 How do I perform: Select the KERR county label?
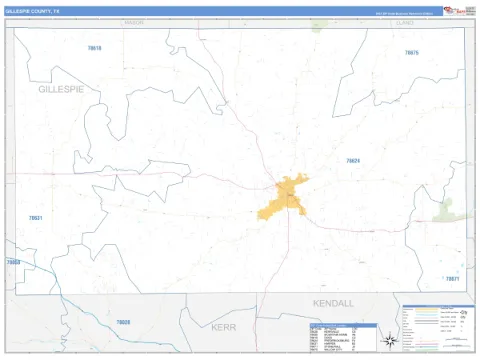[224, 327]
